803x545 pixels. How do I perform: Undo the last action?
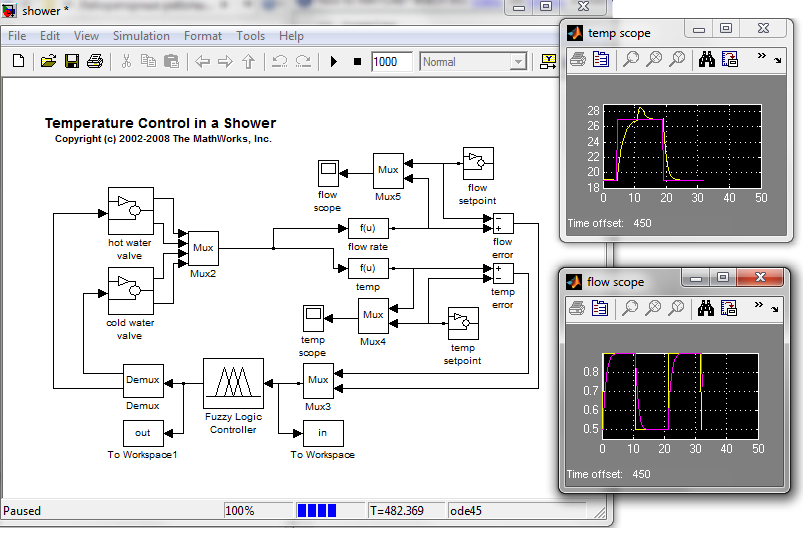coord(280,61)
